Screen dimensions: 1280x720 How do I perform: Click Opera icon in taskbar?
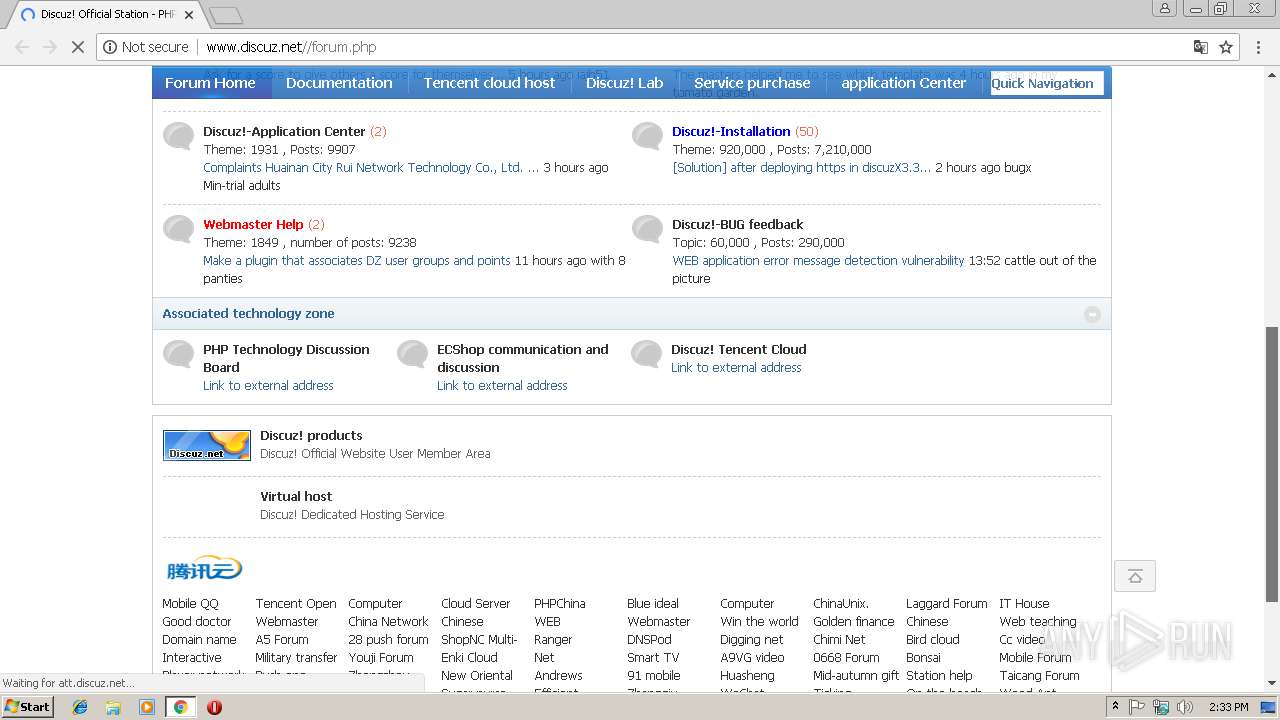tap(214, 706)
